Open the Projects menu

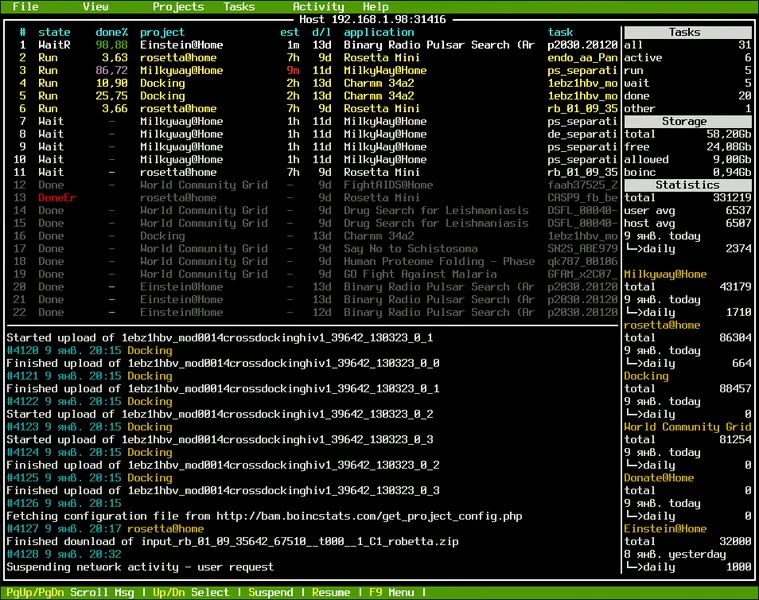178,6
